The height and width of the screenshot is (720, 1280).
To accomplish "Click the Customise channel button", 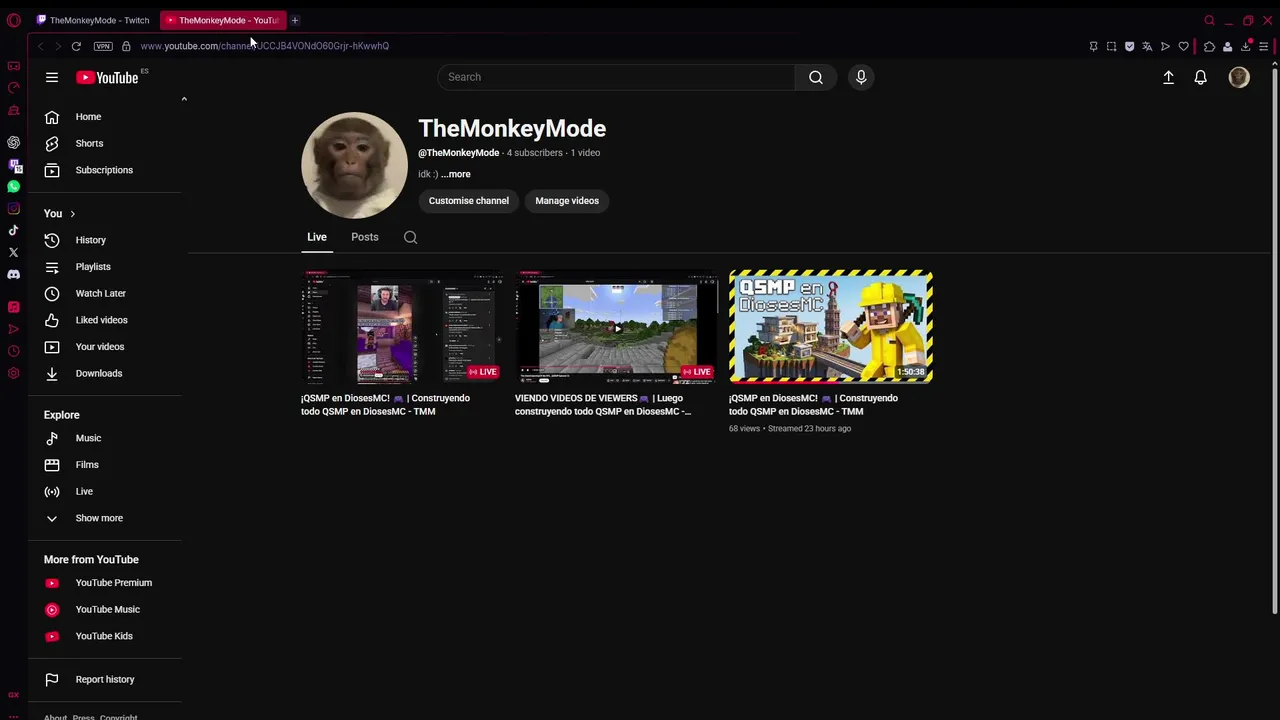I will pyautogui.click(x=469, y=201).
